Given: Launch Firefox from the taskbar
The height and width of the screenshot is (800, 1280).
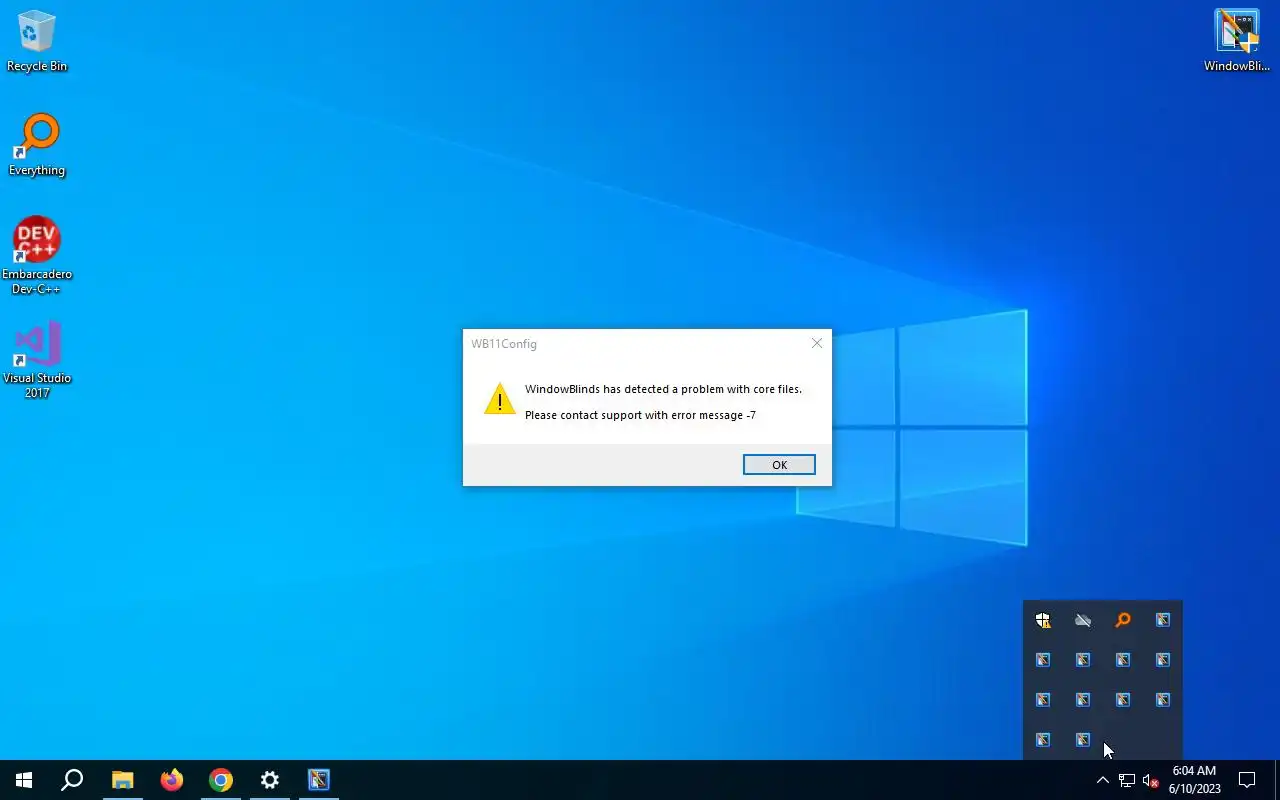Looking at the screenshot, I should click(x=172, y=780).
